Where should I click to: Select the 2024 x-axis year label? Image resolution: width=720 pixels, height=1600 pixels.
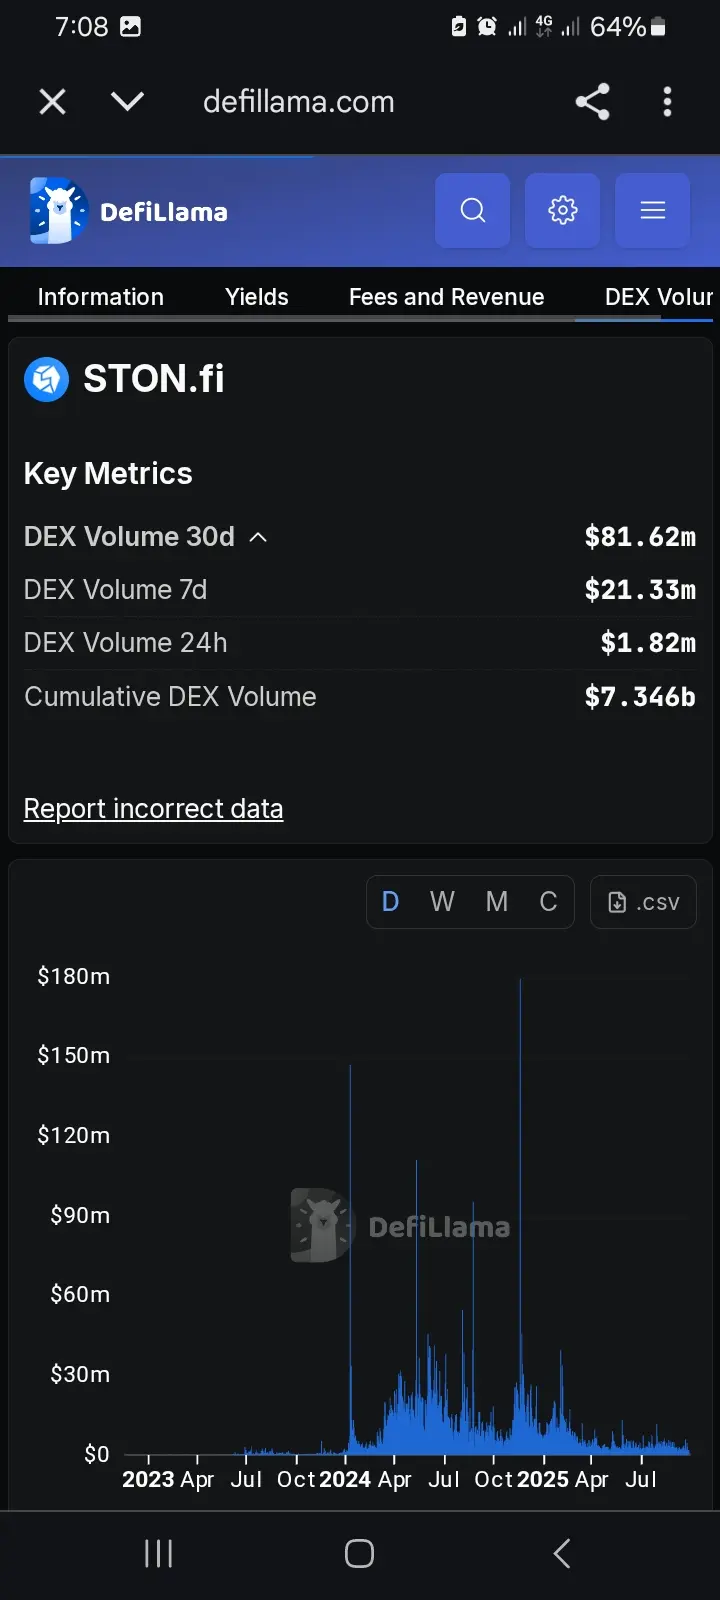pyautogui.click(x=345, y=1479)
